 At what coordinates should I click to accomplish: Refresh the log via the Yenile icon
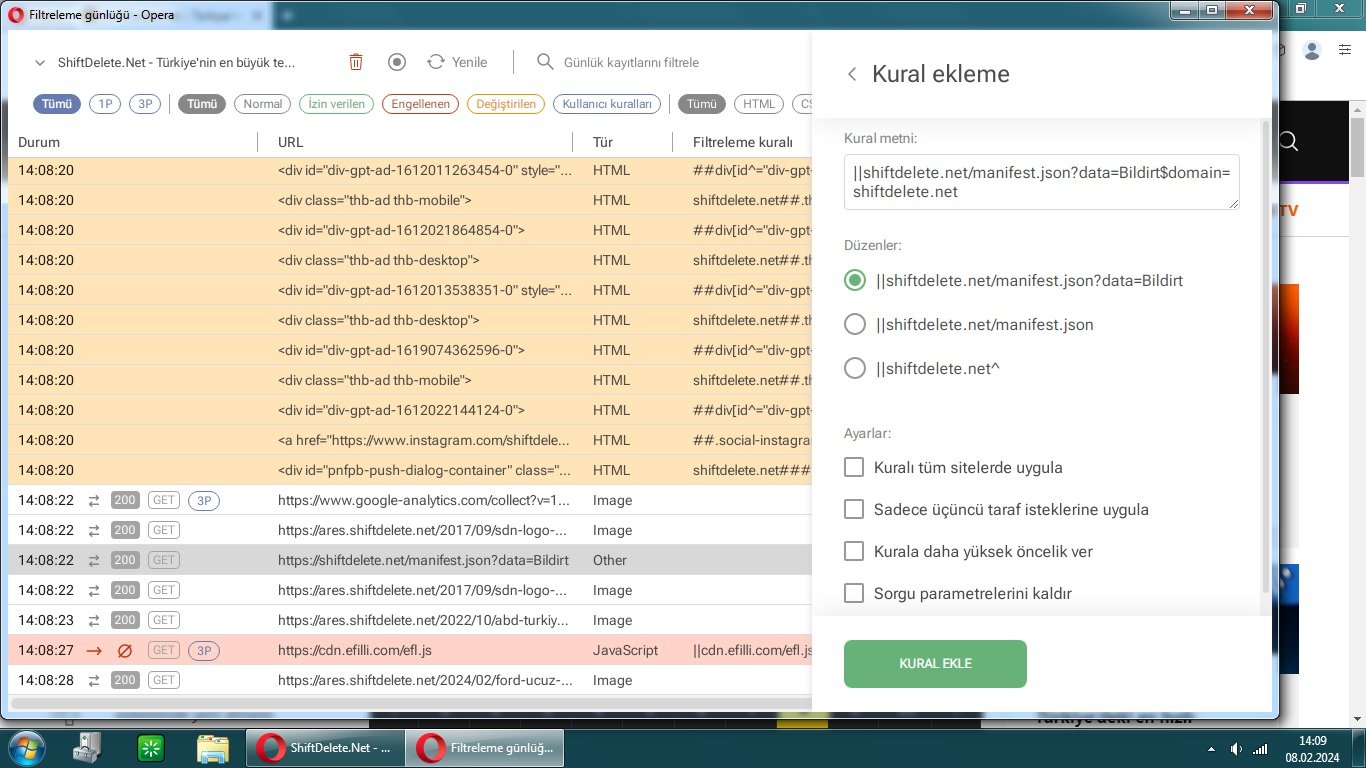[432, 61]
